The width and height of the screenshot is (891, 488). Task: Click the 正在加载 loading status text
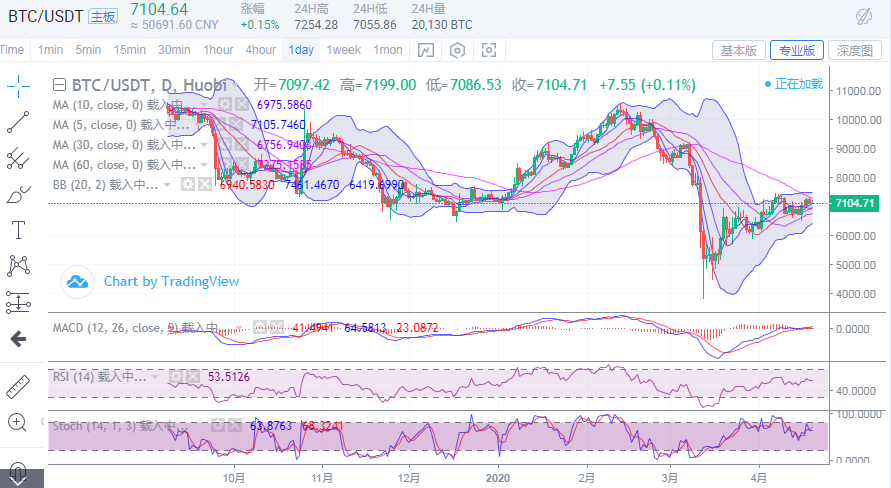798,84
